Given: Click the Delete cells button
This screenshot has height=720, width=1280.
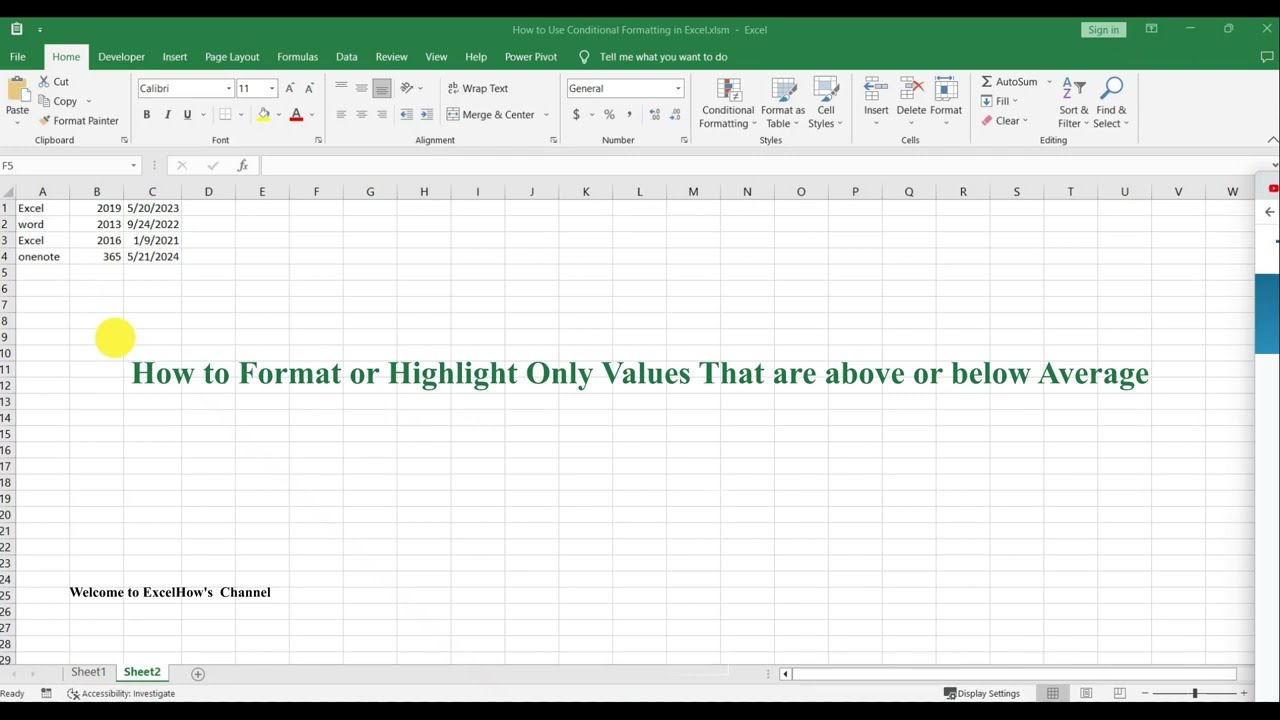Looking at the screenshot, I should coord(911,101).
